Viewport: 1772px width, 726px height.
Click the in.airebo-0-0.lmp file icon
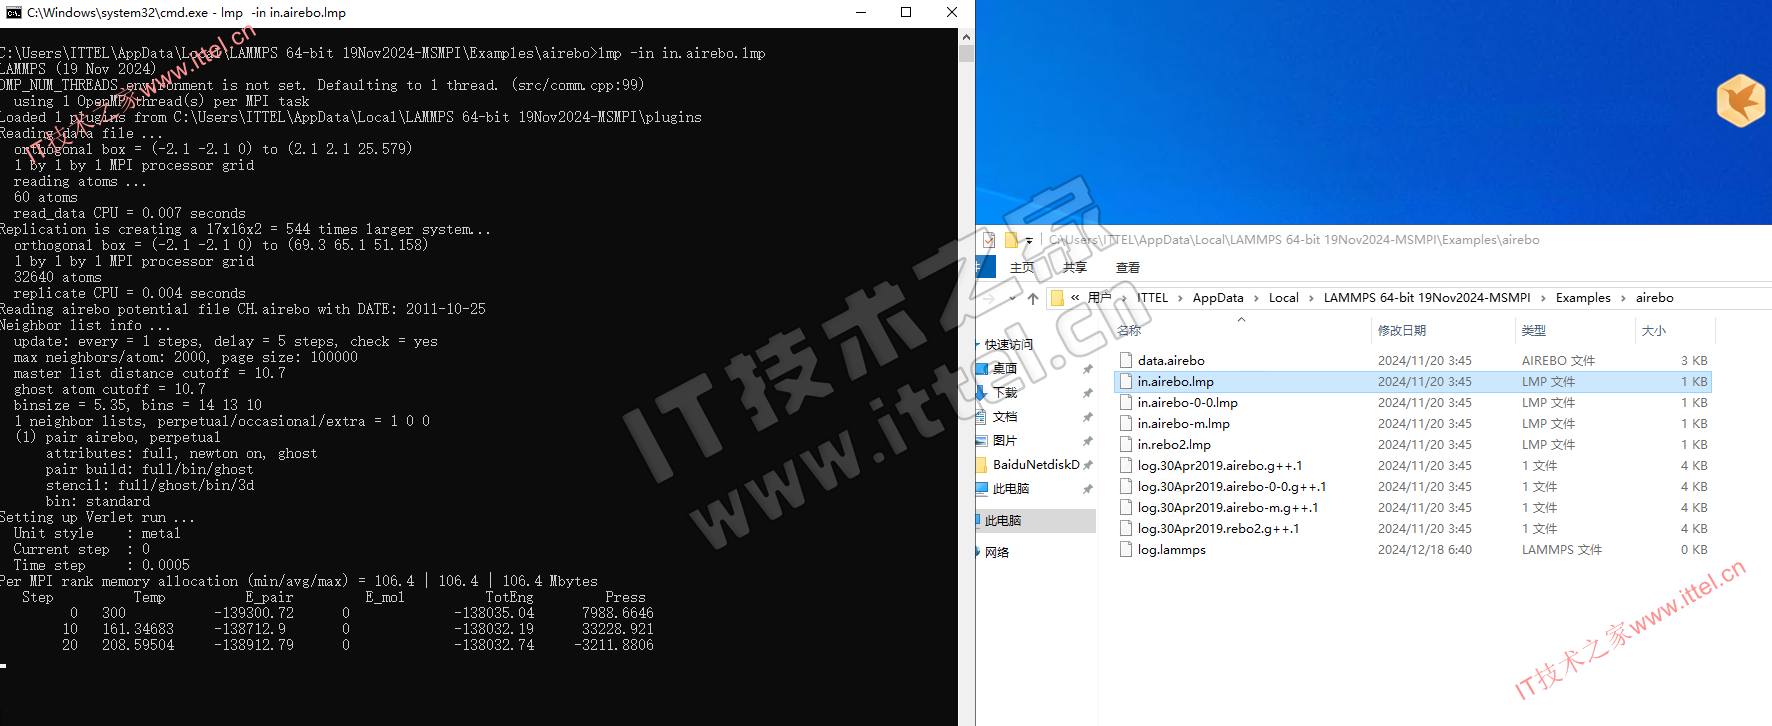click(x=1126, y=402)
